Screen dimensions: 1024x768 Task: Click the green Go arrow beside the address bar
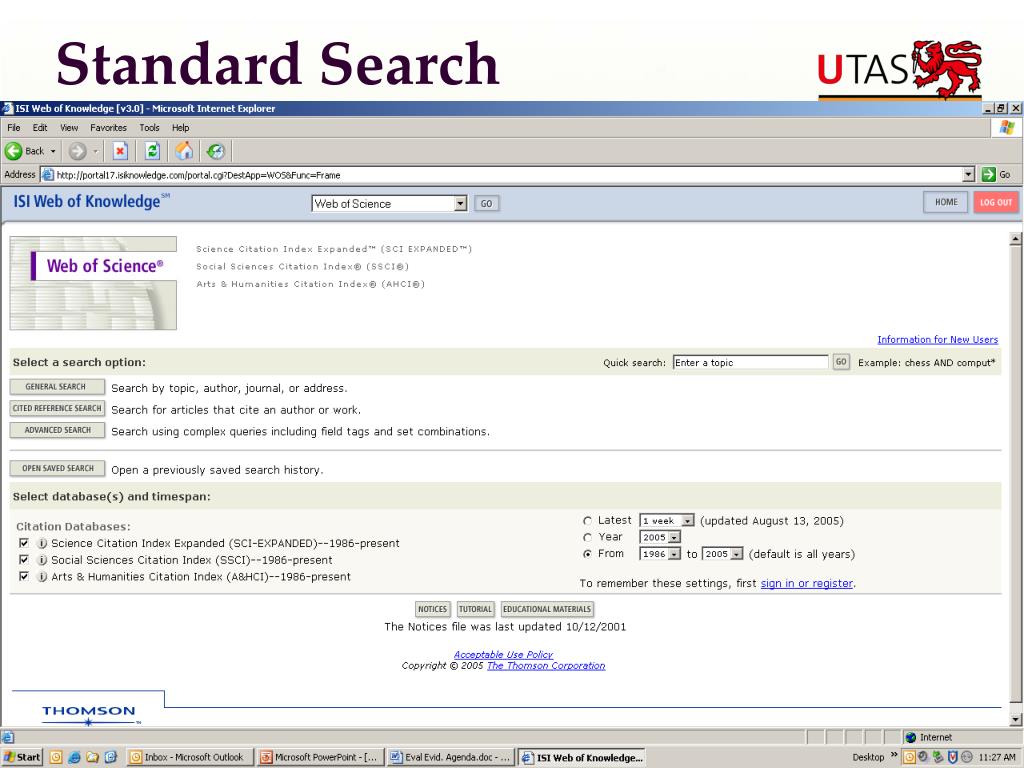click(988, 174)
